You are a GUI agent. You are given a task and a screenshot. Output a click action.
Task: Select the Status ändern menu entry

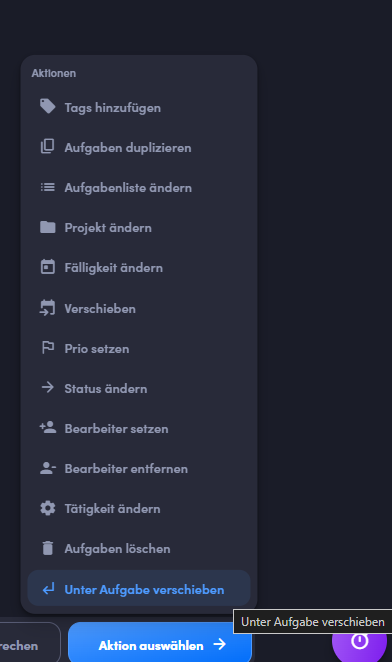point(139,388)
